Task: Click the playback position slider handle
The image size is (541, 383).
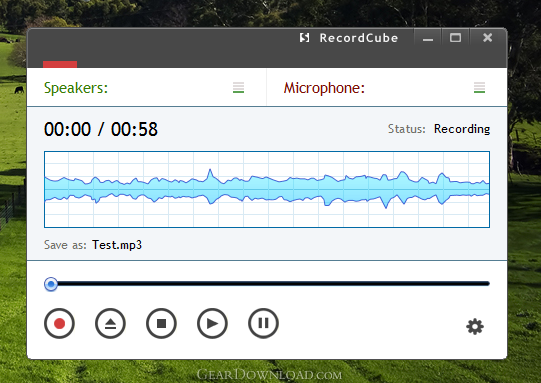Action: (x=51, y=284)
